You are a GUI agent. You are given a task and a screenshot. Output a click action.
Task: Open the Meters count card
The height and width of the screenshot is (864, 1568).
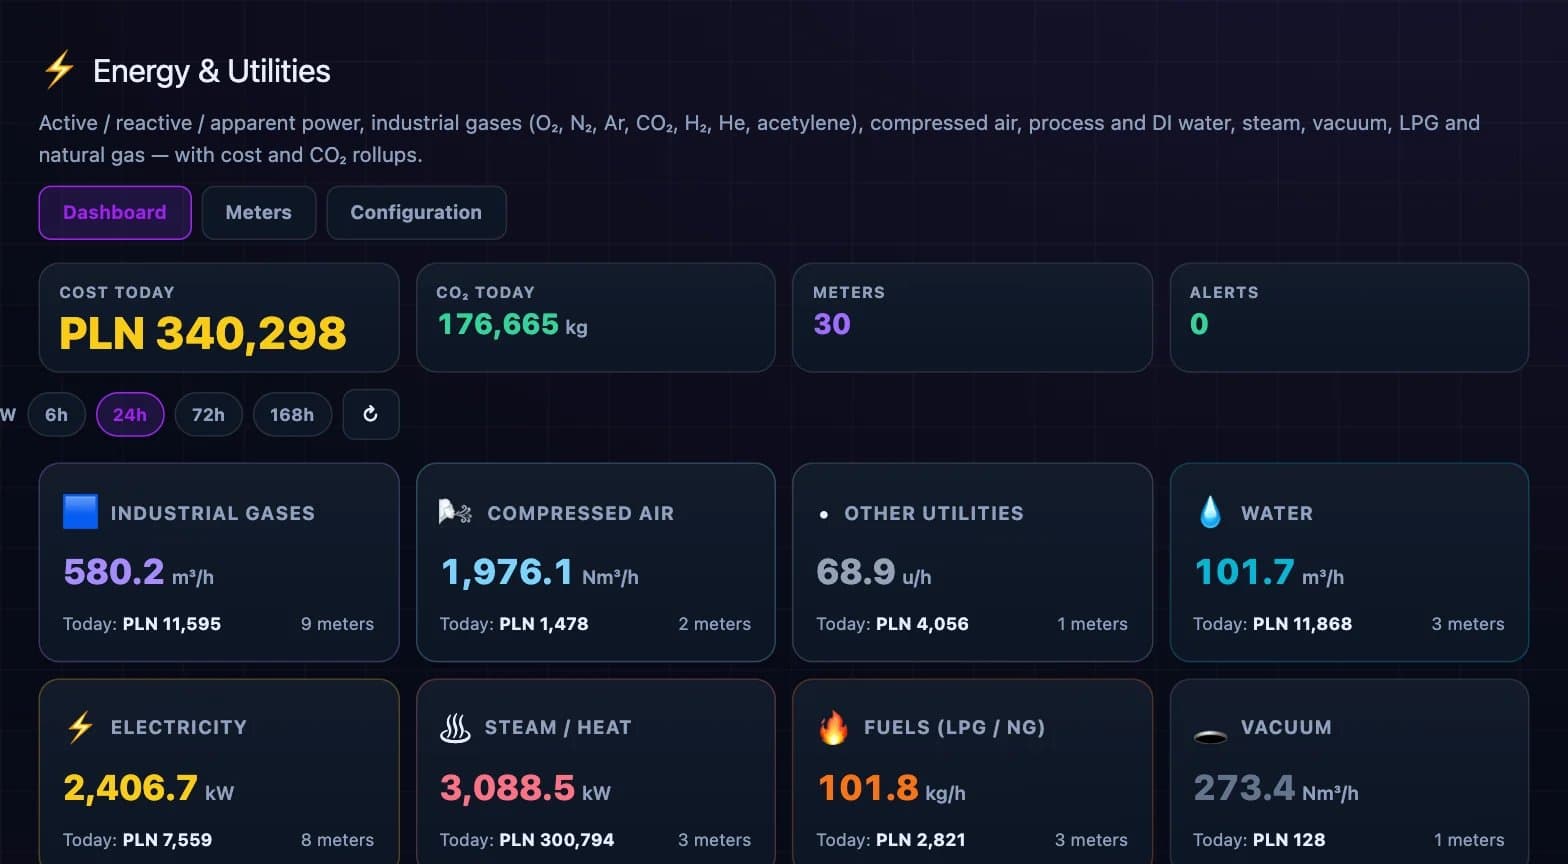pos(972,318)
